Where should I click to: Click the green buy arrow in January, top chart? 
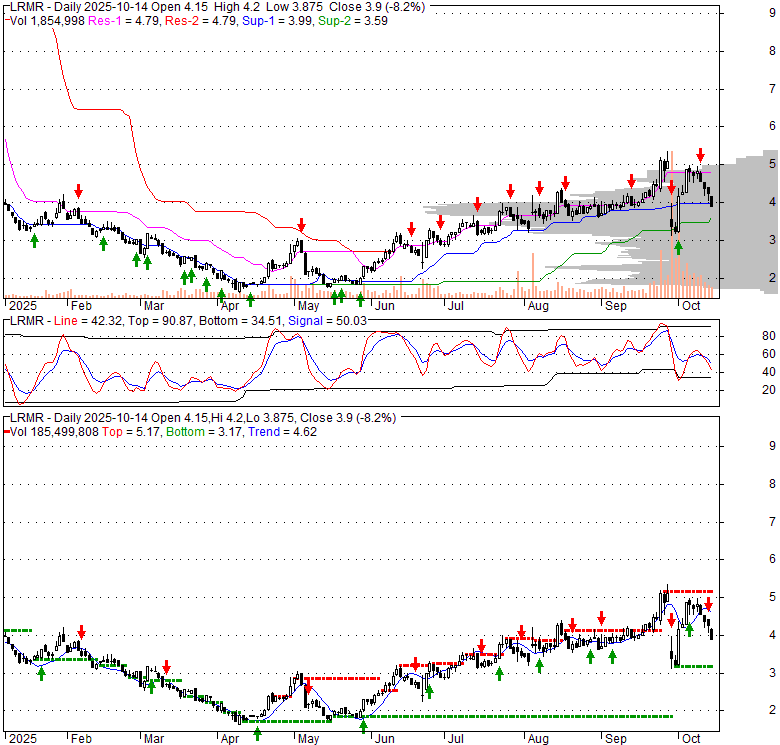click(34, 240)
